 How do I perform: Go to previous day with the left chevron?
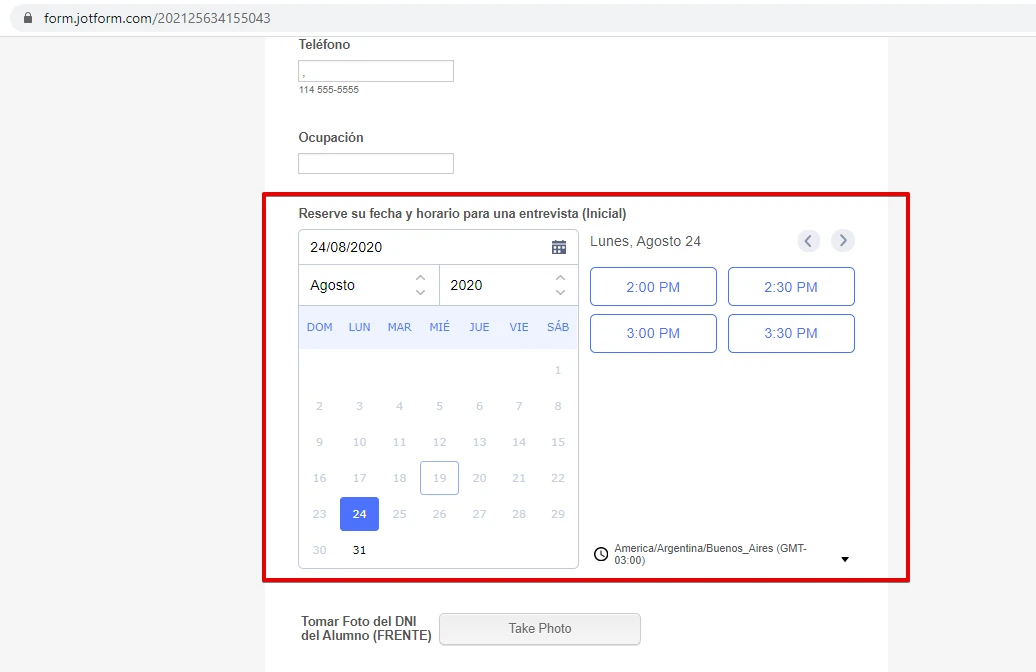pos(808,240)
